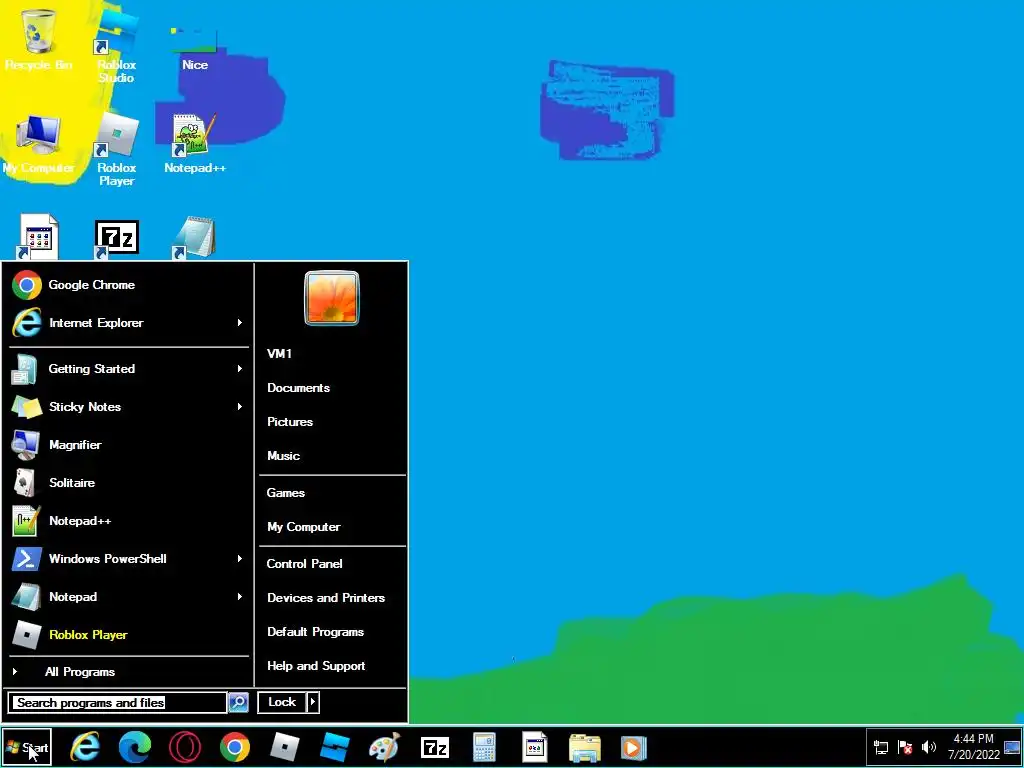Image resolution: width=1024 pixels, height=768 pixels.
Task: Open file explorer folder in taskbar
Action: point(584,747)
